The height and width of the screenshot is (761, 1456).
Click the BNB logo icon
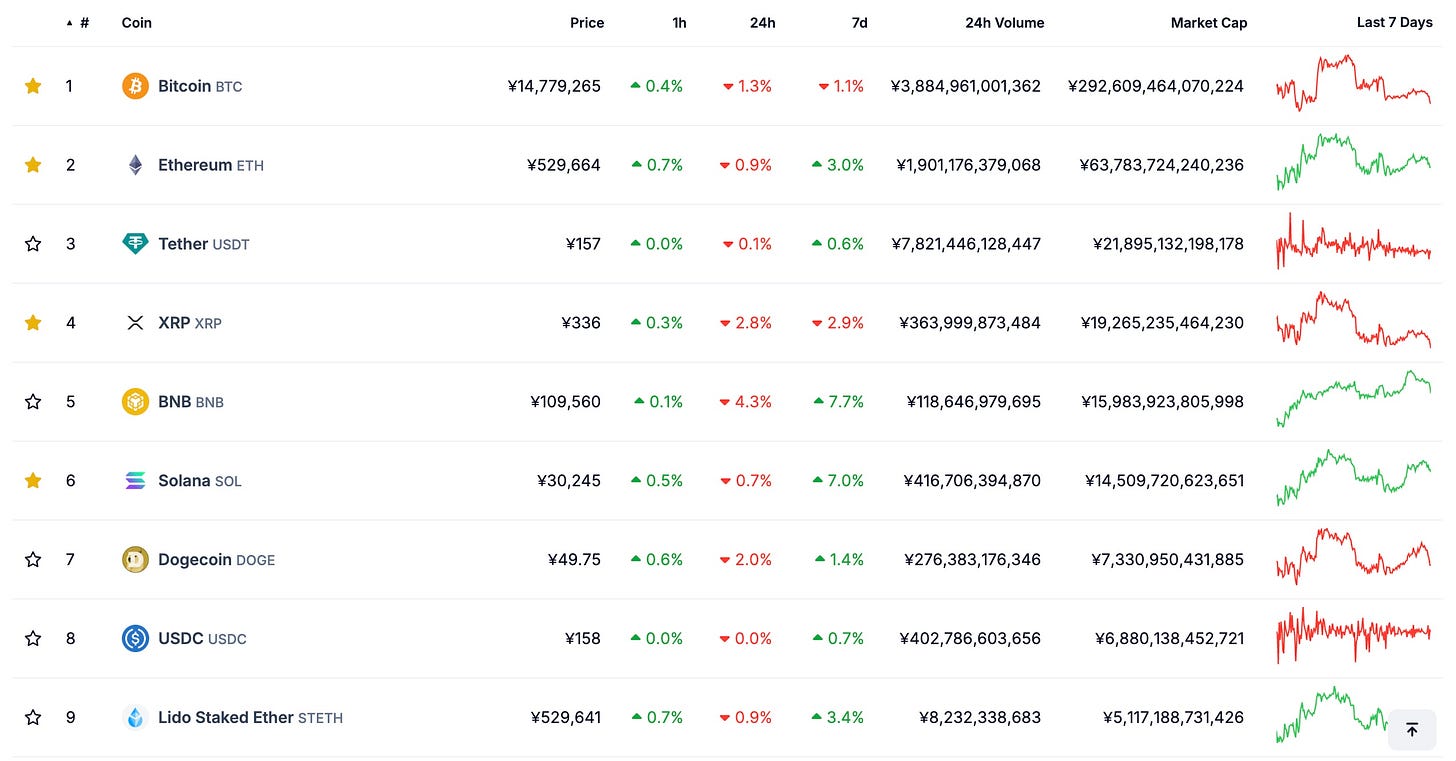(135, 402)
